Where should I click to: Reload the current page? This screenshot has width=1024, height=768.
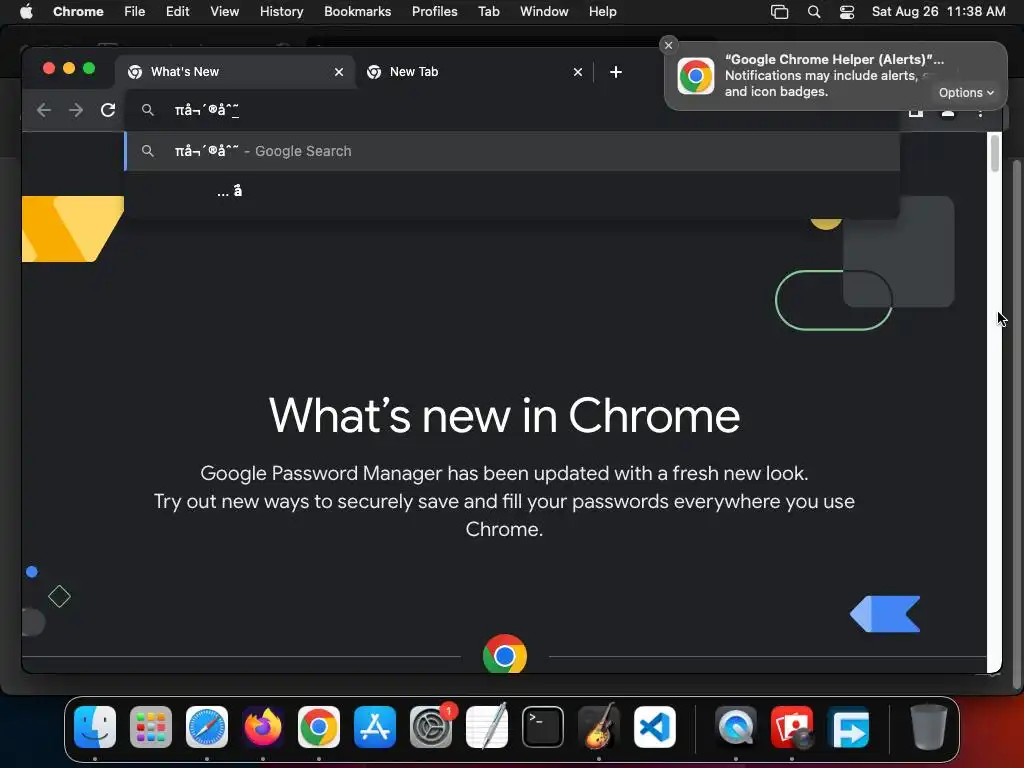(x=108, y=110)
